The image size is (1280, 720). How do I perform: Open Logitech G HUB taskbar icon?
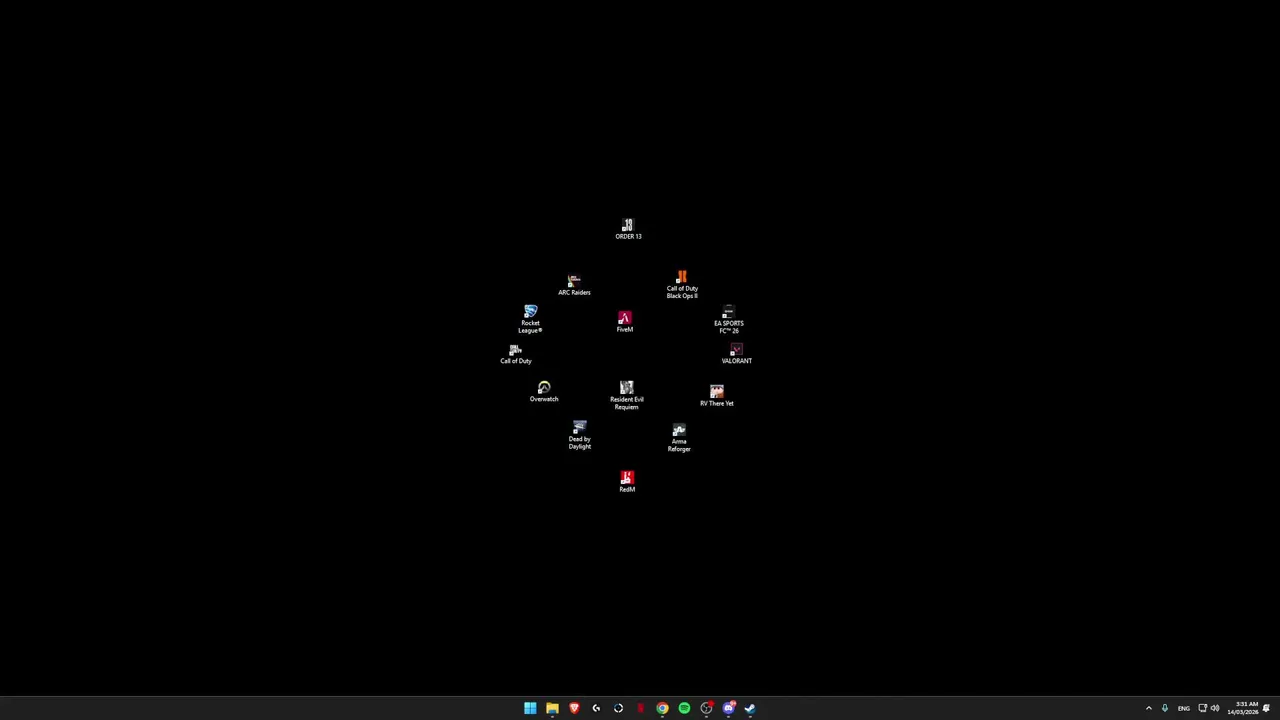pos(596,708)
